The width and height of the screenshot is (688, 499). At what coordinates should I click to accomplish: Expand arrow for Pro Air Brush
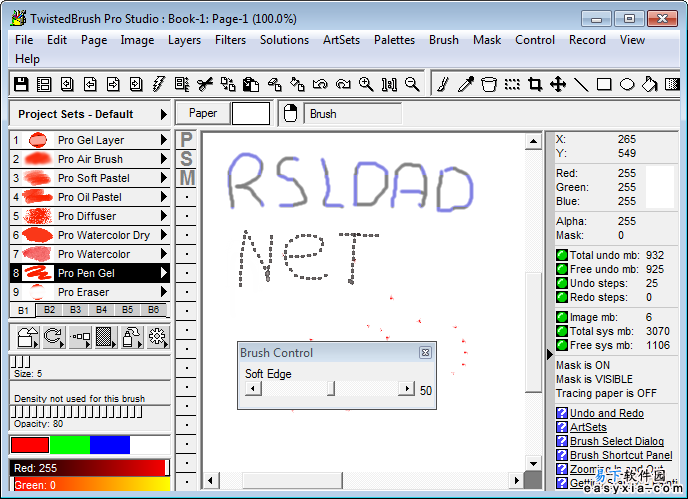164,159
